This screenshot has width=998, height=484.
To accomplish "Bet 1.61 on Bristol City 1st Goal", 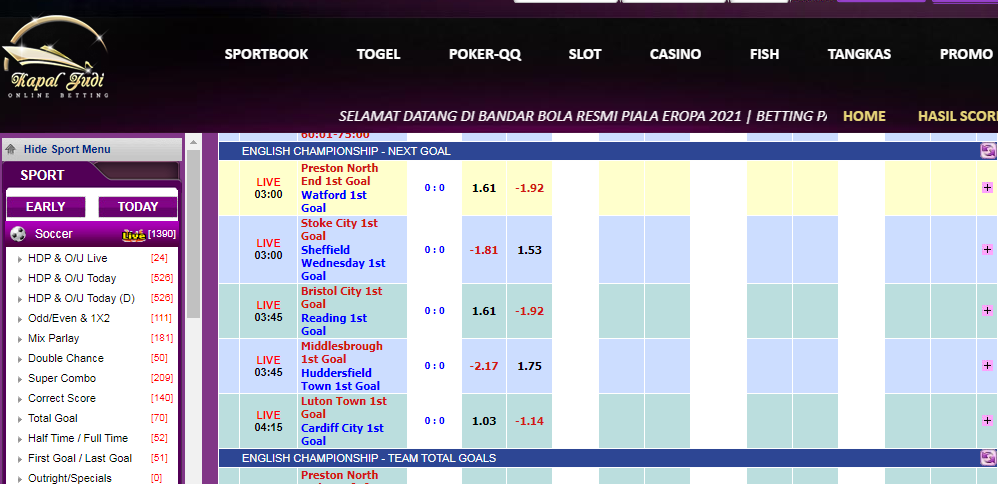I will coord(484,311).
